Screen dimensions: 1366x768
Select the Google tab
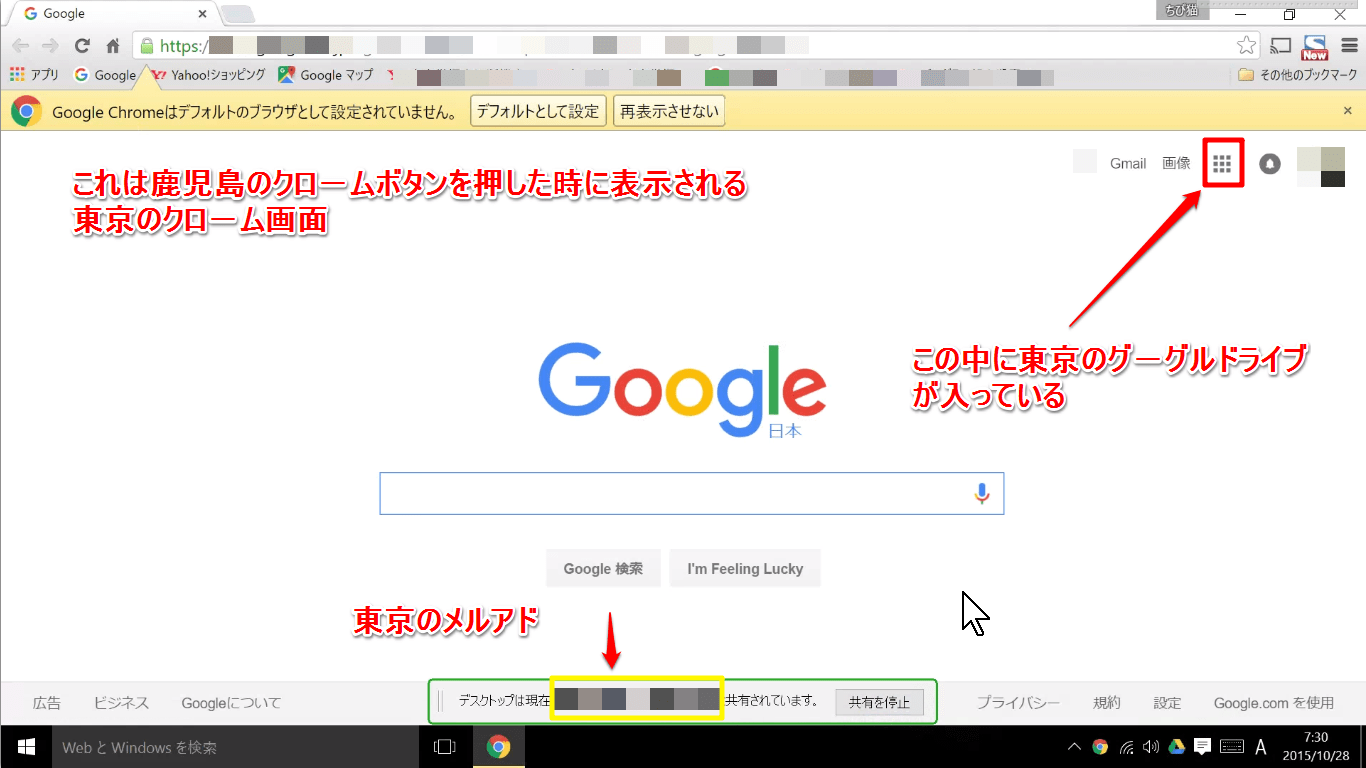110,14
